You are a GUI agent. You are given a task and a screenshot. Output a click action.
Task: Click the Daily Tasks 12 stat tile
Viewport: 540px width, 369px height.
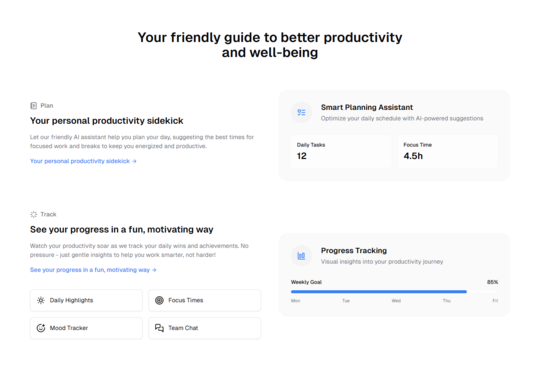click(x=341, y=152)
